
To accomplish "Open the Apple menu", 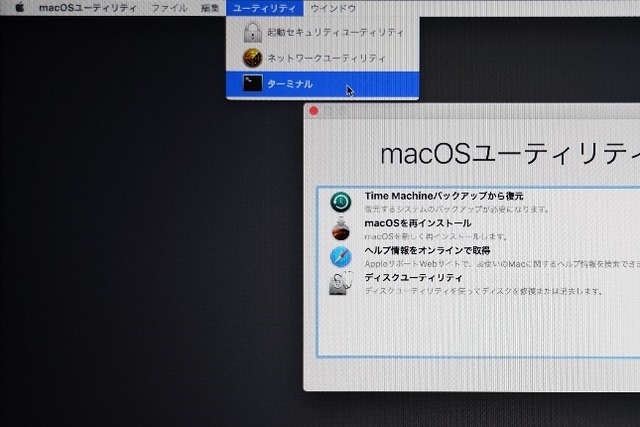I will click(x=19, y=7).
